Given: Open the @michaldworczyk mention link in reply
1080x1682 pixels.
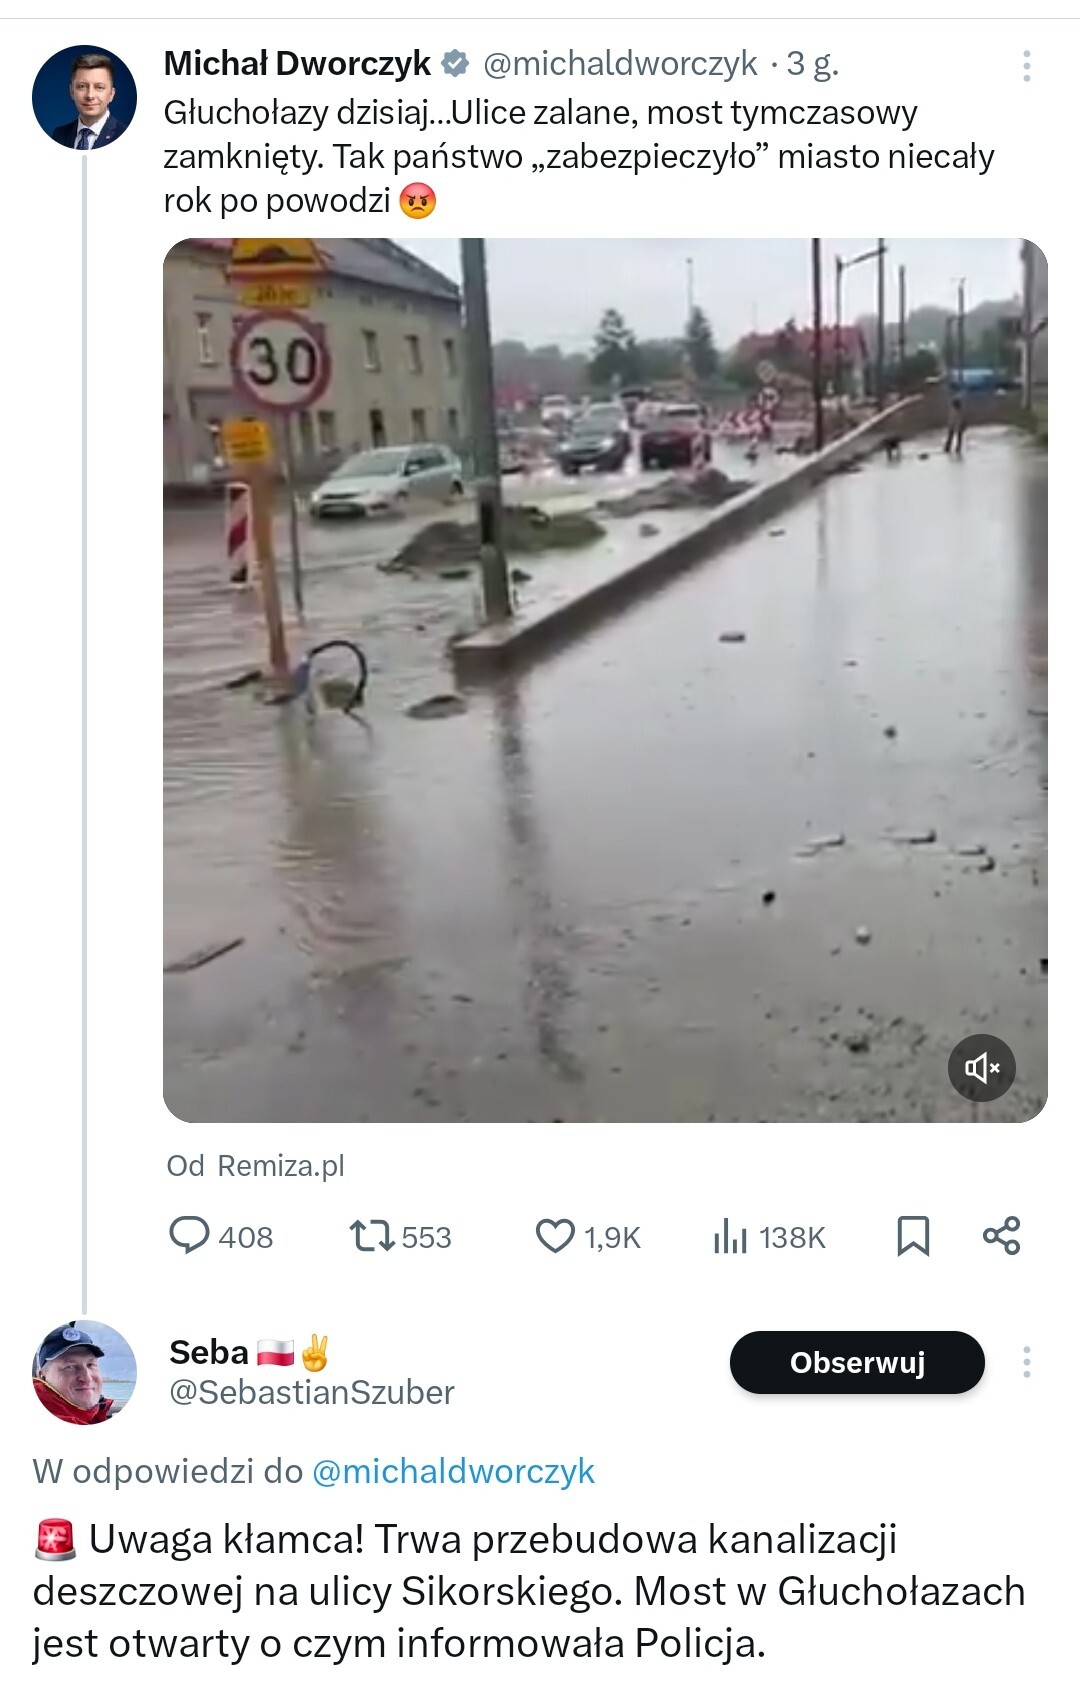Looking at the screenshot, I should point(453,1471).
